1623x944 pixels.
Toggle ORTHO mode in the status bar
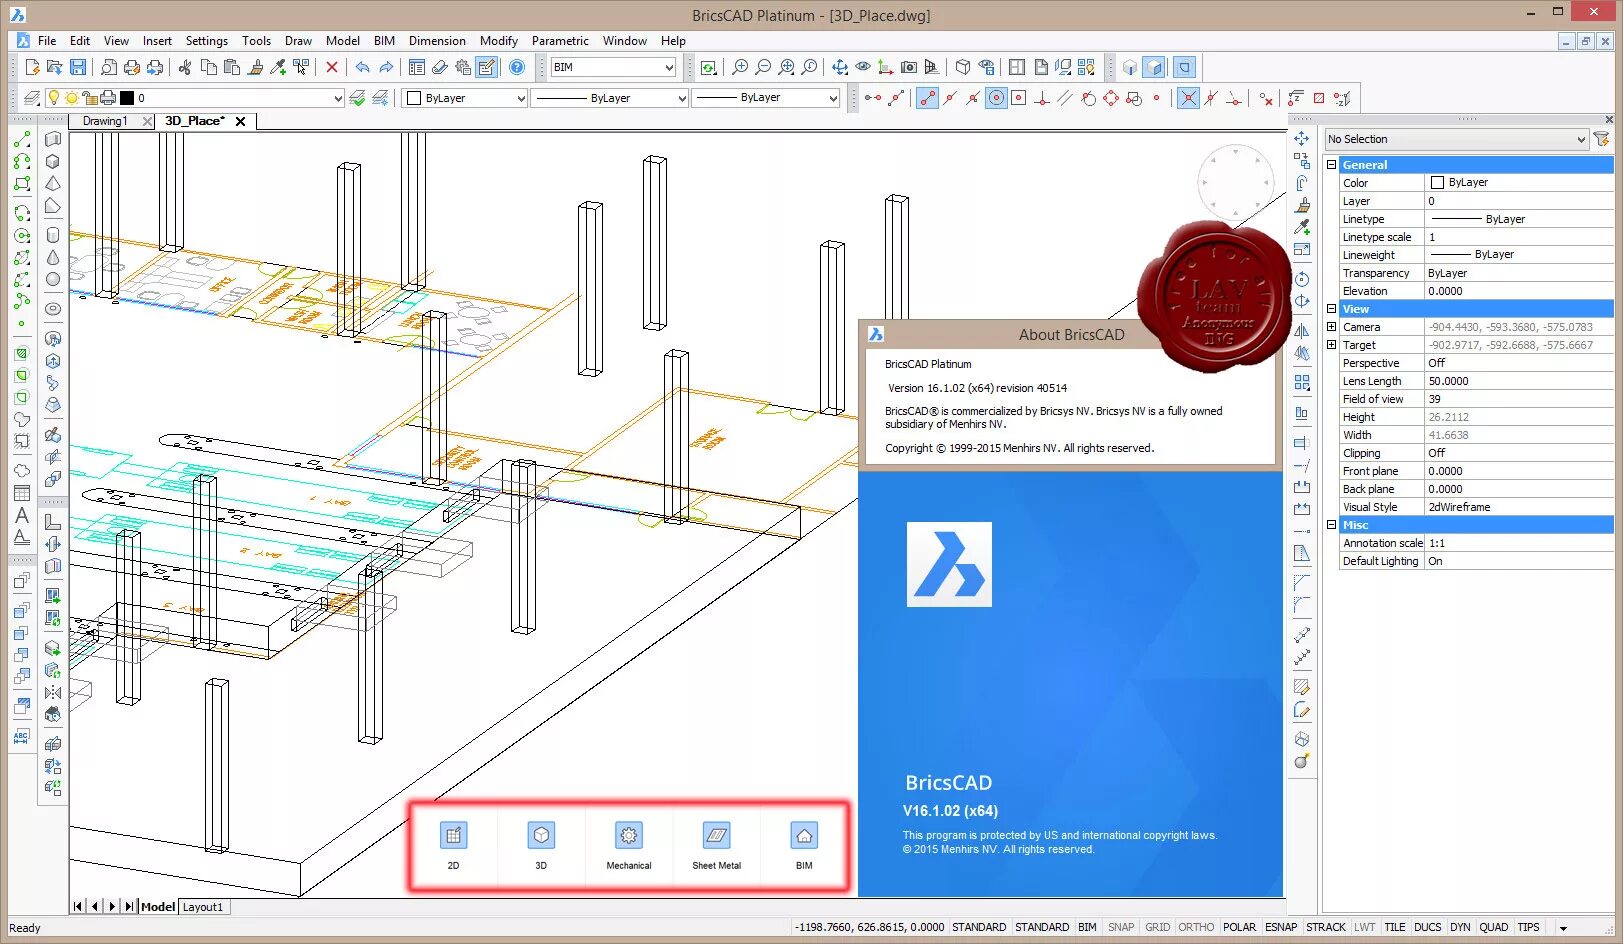point(1196,927)
